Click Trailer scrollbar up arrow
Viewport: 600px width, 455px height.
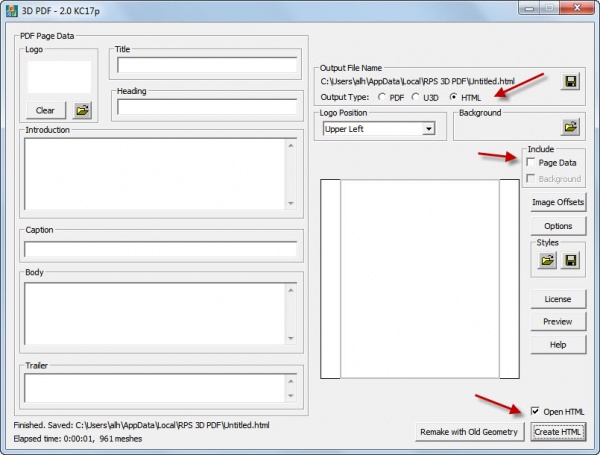[291, 381]
